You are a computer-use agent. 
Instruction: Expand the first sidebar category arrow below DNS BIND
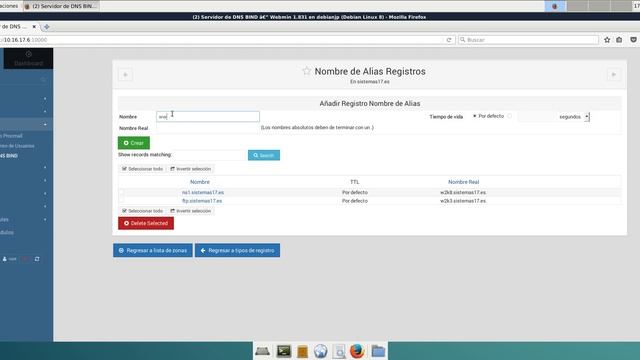coord(45,167)
